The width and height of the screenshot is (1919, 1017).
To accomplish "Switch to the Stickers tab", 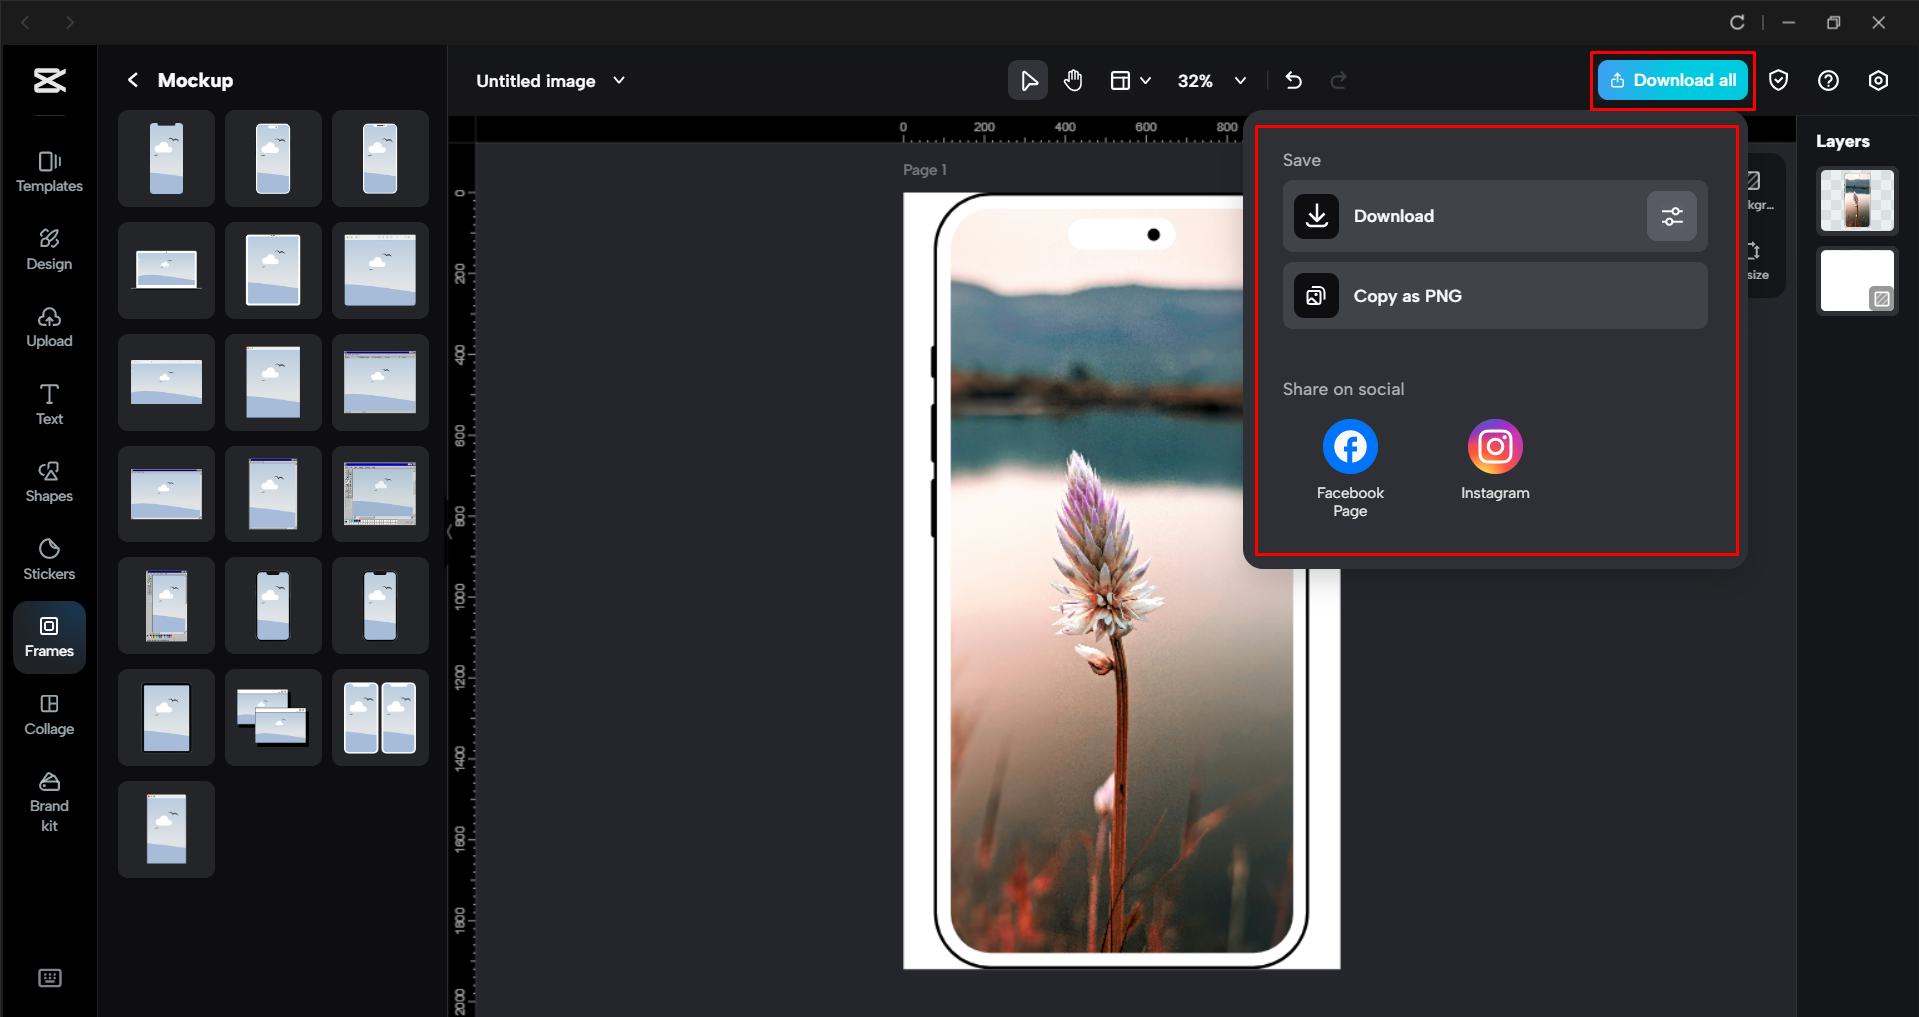I will pyautogui.click(x=49, y=559).
